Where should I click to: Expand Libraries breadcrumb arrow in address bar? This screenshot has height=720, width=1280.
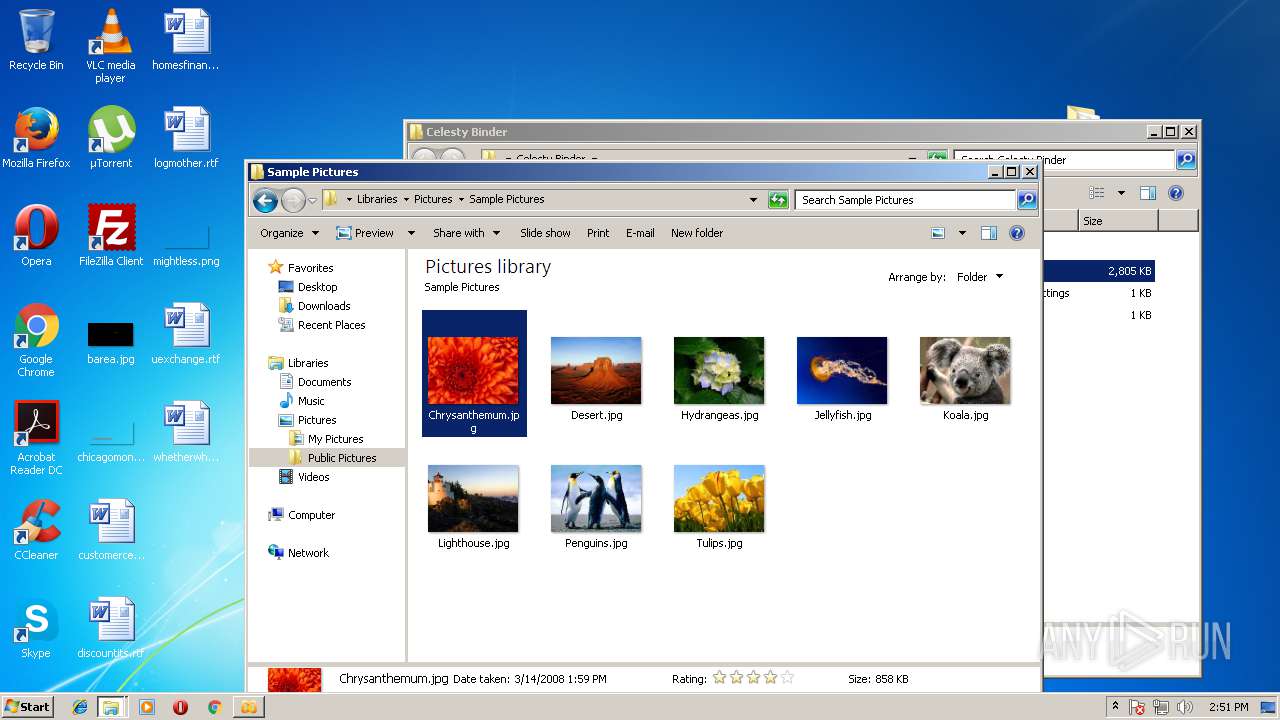tap(406, 199)
